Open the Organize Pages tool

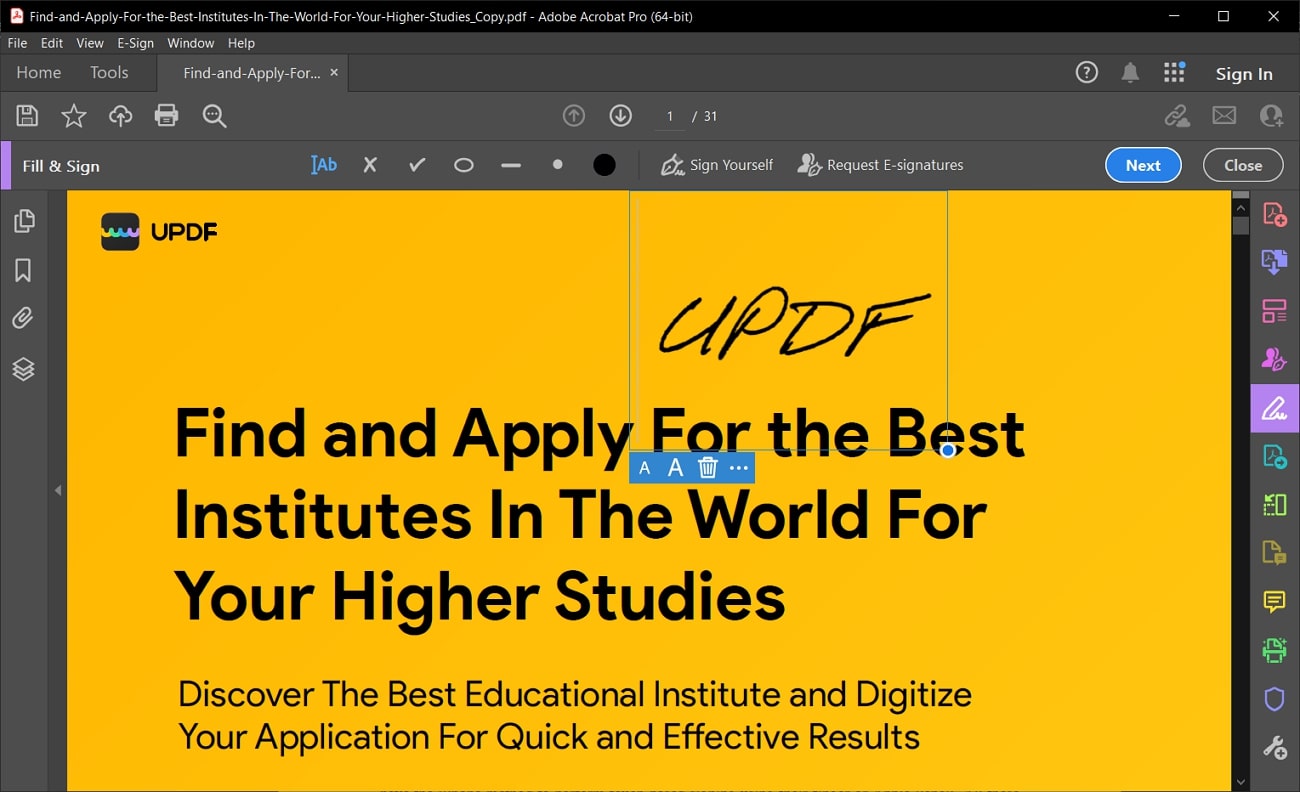pos(1274,310)
